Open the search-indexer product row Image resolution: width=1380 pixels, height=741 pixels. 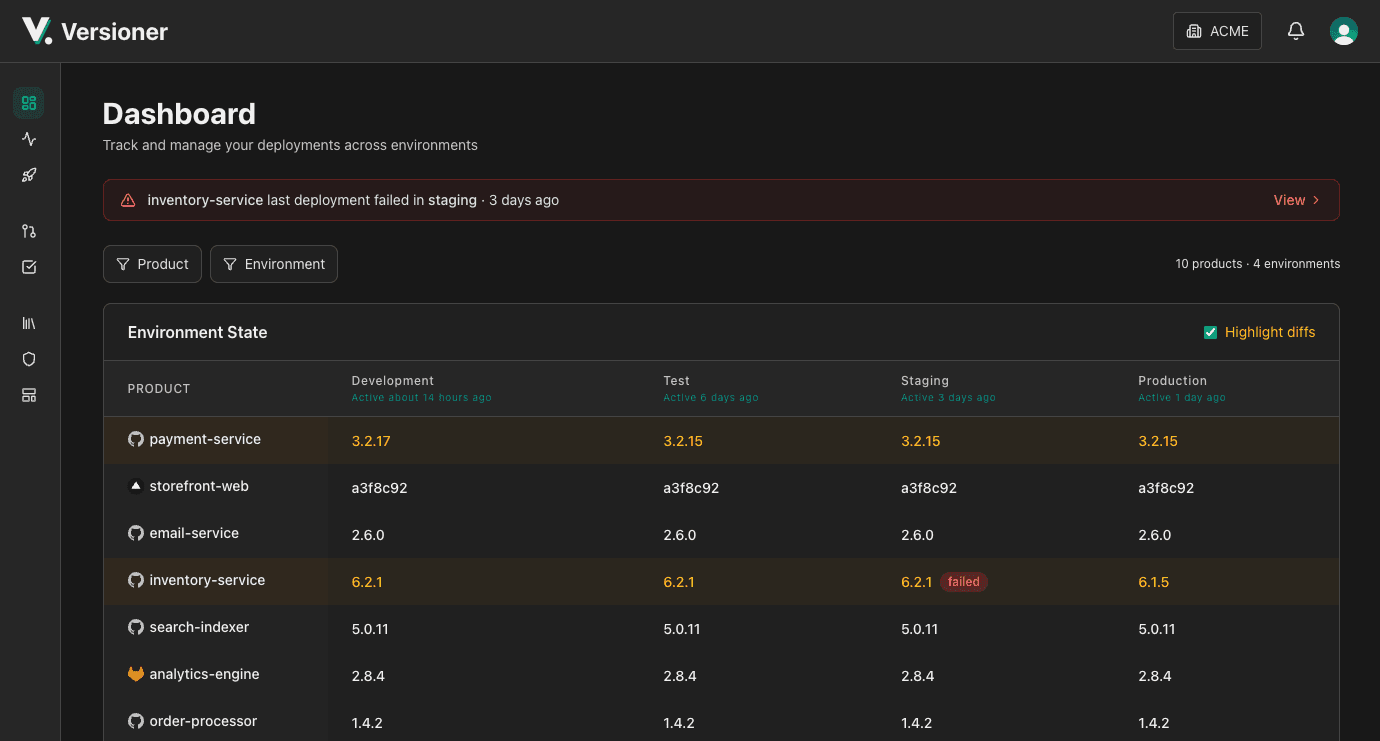tap(721, 628)
